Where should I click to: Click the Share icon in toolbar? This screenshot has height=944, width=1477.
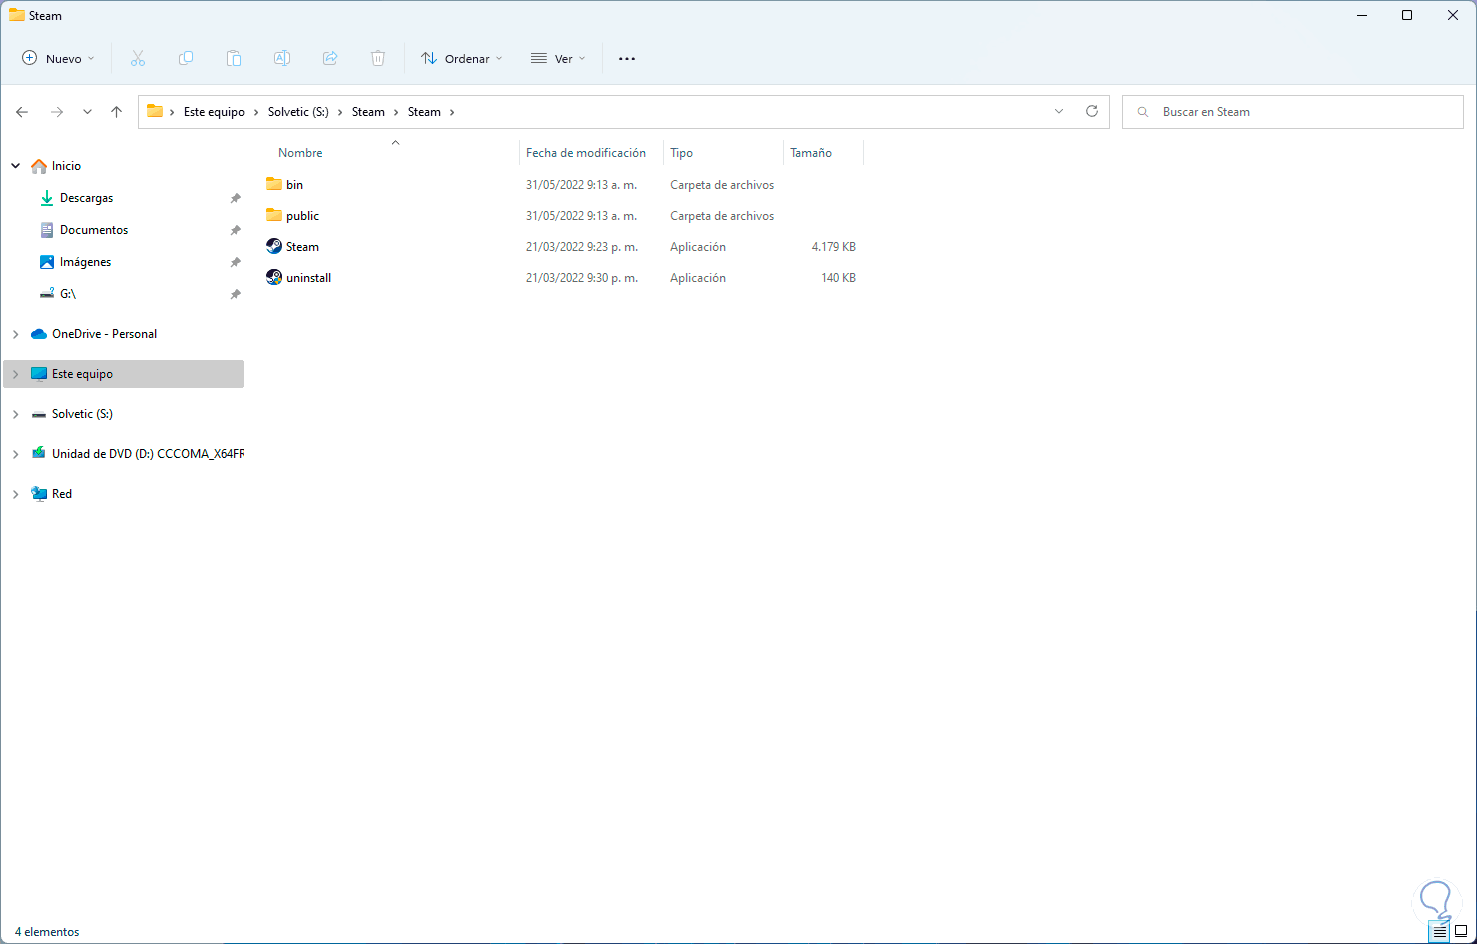click(330, 59)
